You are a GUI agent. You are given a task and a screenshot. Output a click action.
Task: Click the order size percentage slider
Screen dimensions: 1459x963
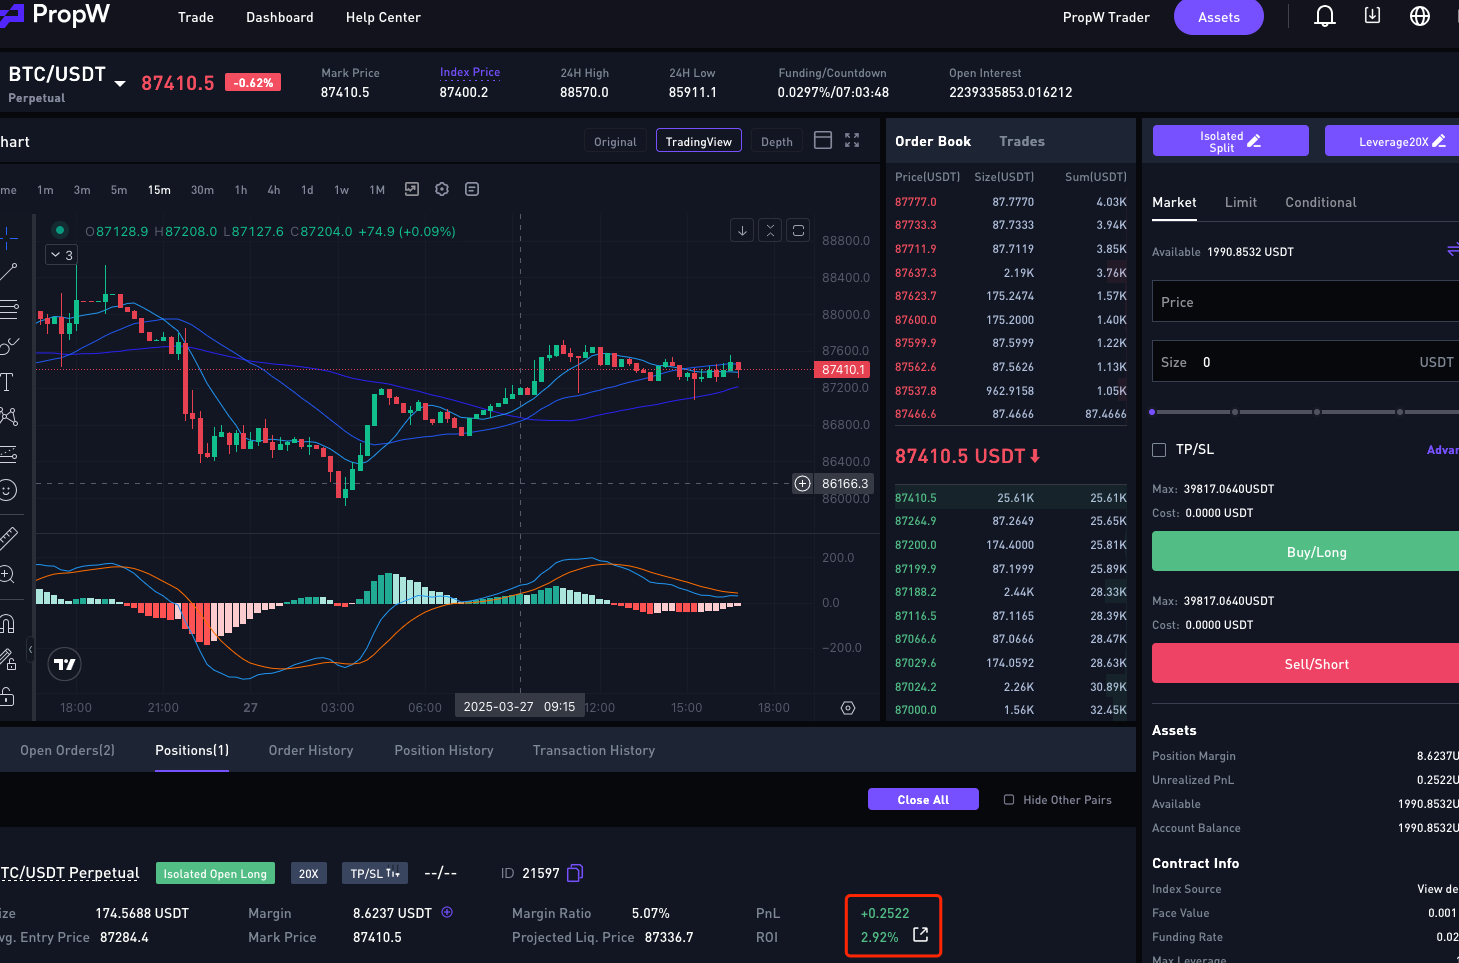click(x=1305, y=412)
